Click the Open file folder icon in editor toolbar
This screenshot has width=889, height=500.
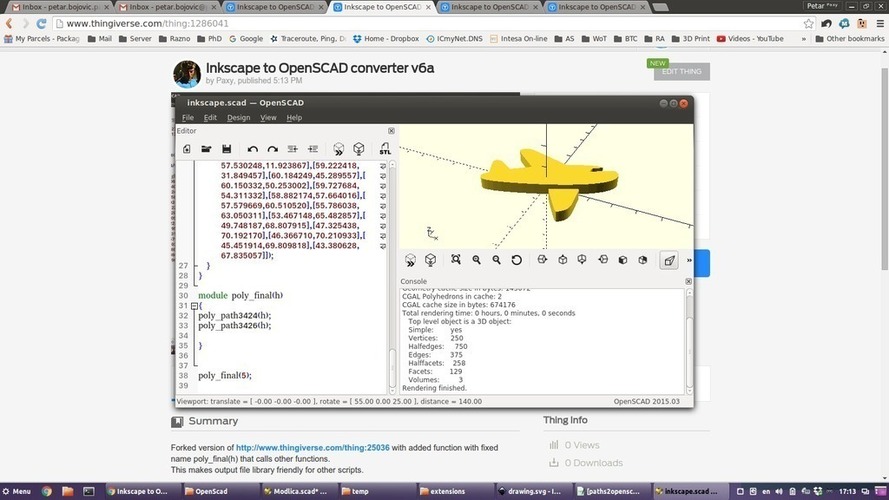pos(206,149)
